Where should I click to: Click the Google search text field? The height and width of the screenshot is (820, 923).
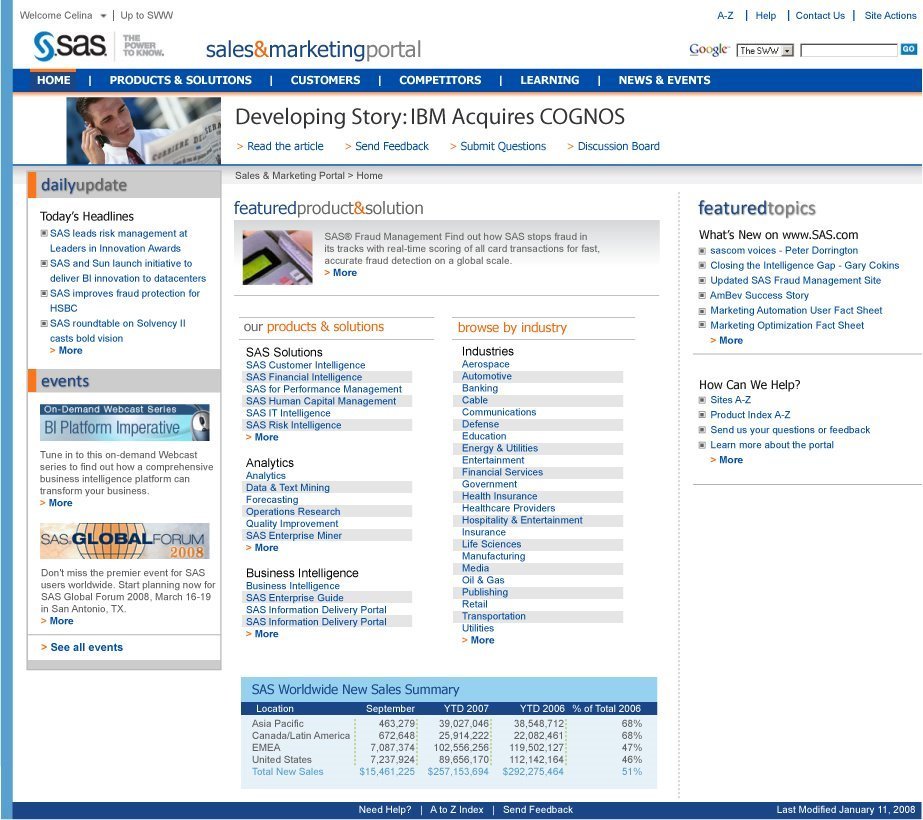click(849, 51)
